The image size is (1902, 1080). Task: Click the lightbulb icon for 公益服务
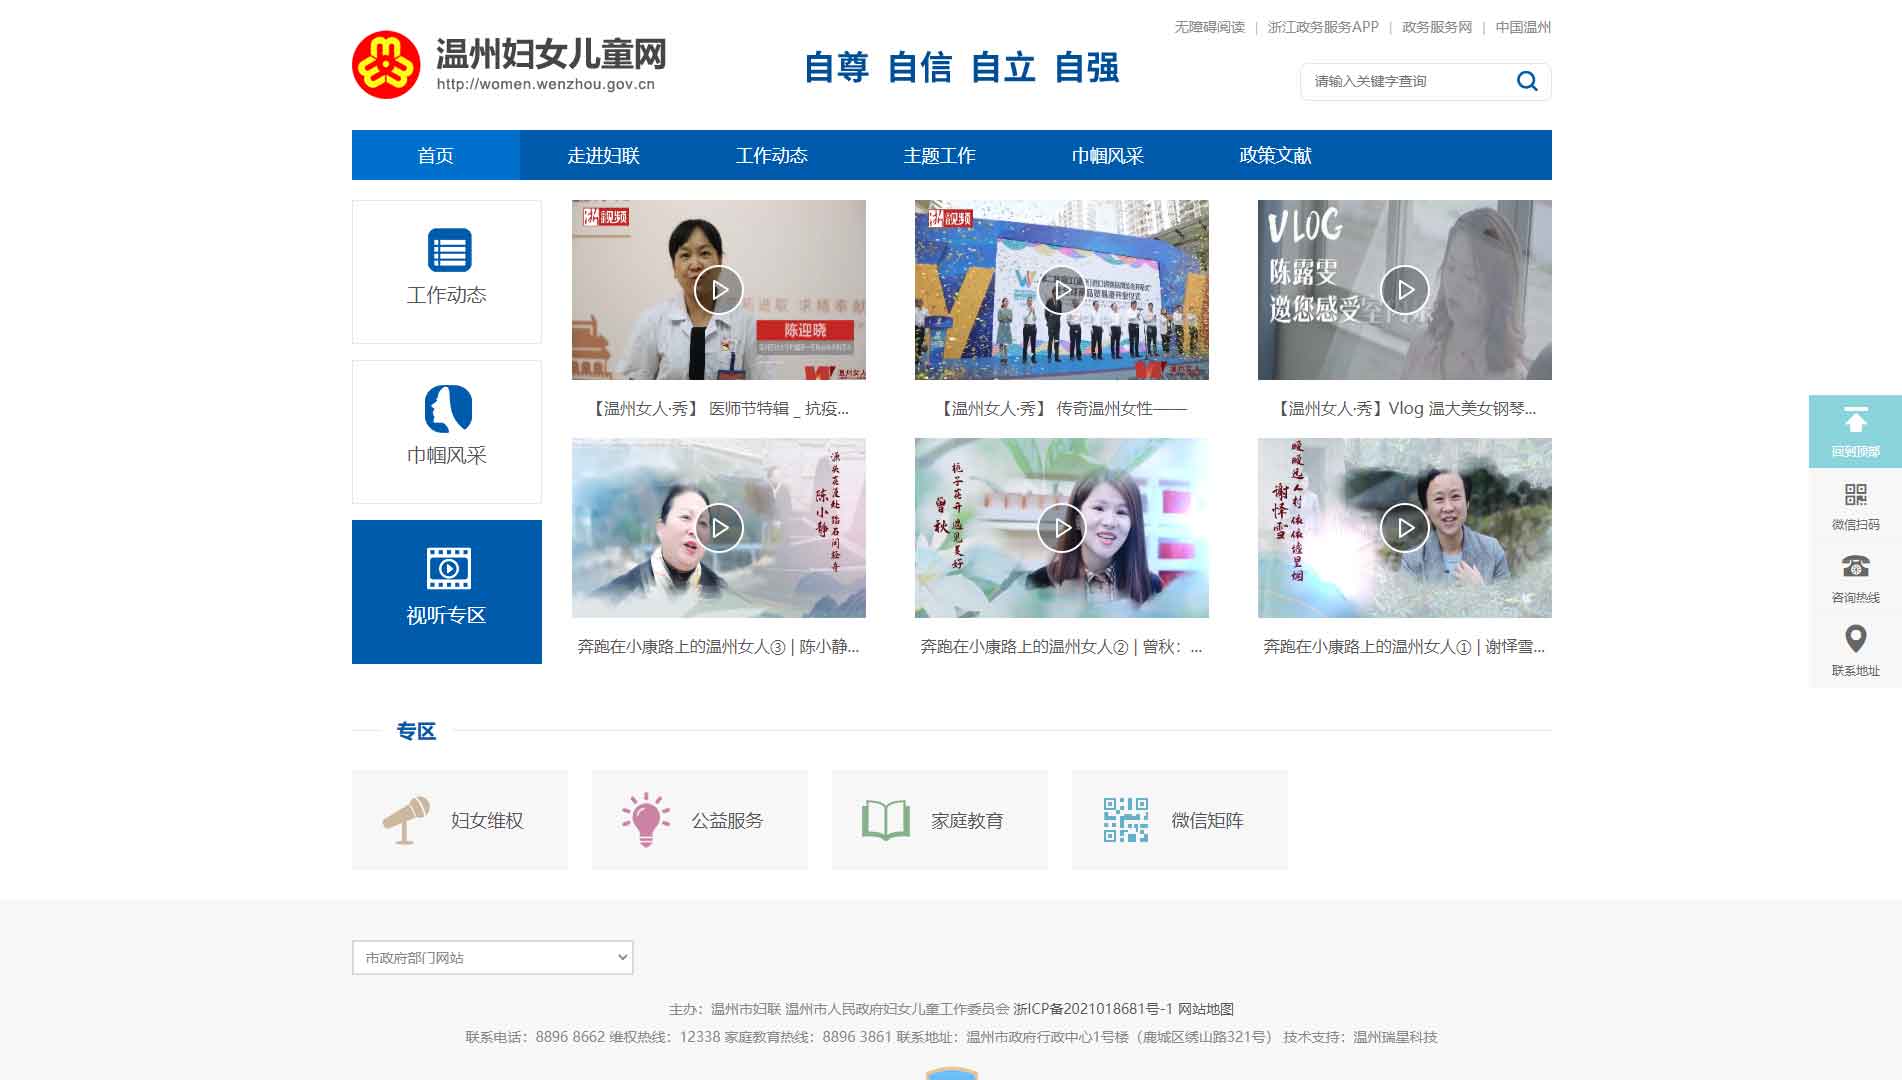coord(646,820)
